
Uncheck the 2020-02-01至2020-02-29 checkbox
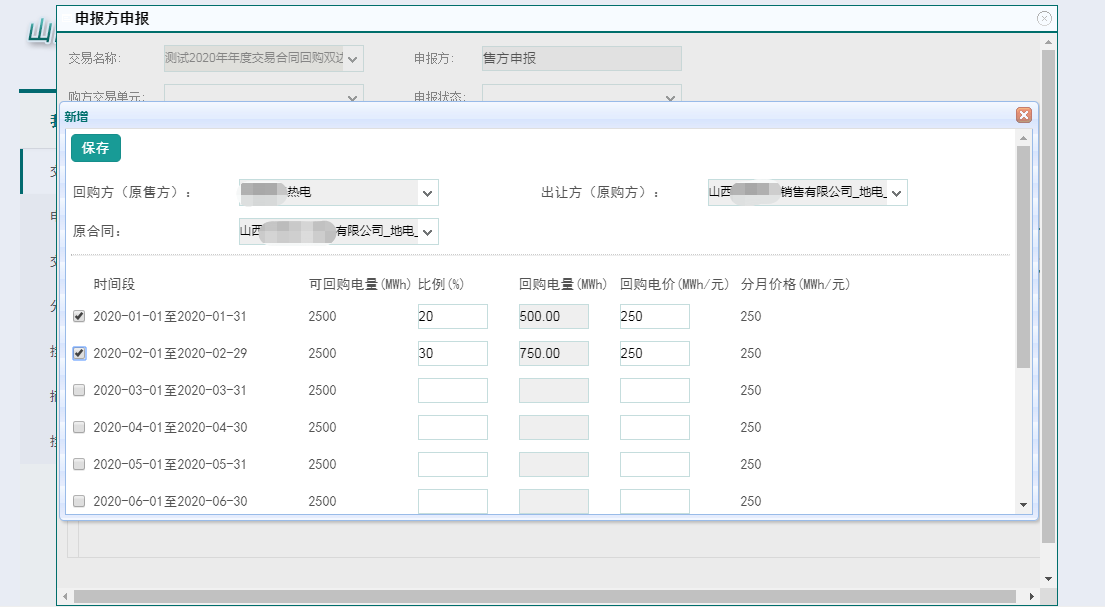tap(80, 353)
